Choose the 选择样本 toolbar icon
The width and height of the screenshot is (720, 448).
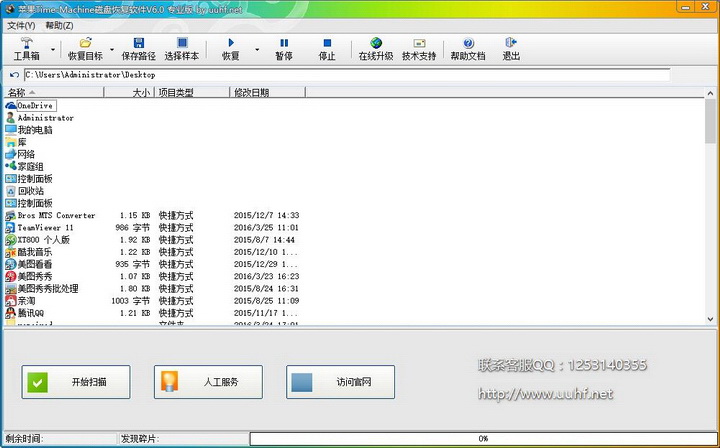click(182, 43)
